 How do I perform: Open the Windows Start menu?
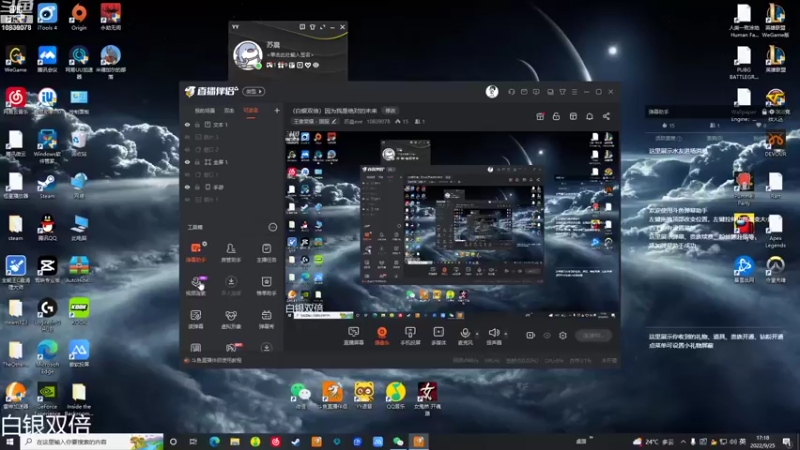9,441
